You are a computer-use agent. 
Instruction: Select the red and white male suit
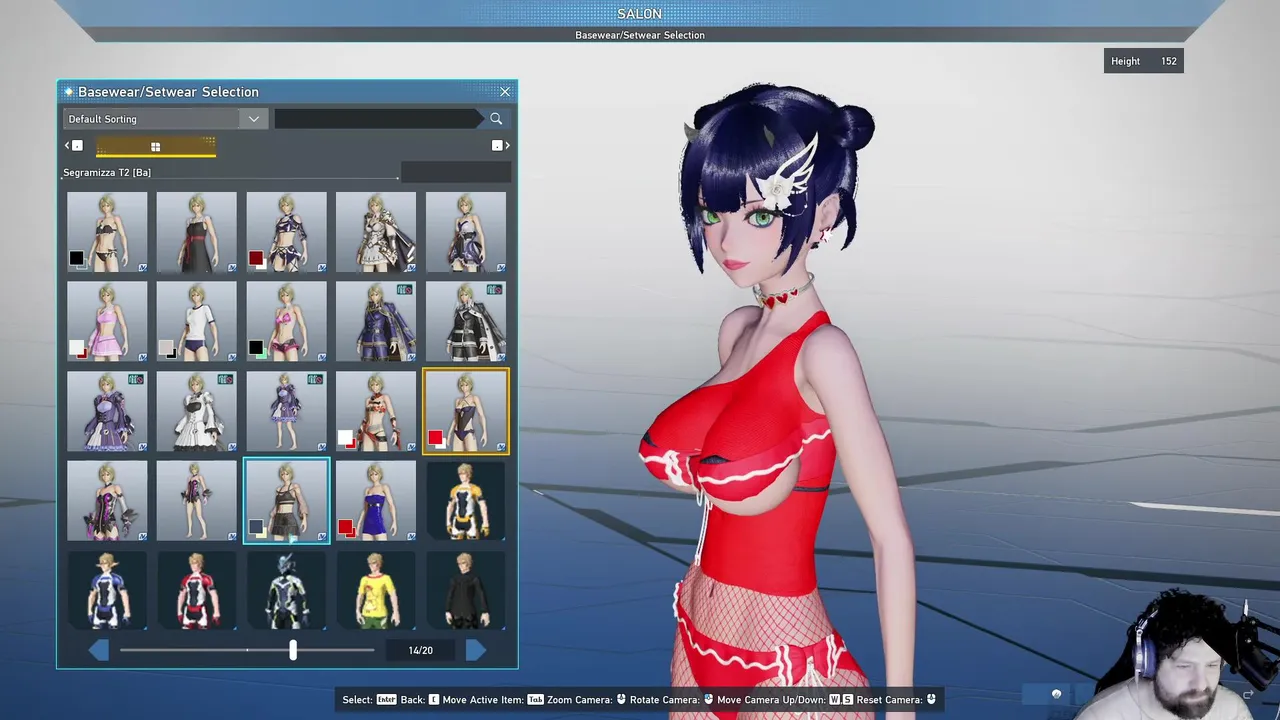click(x=197, y=590)
